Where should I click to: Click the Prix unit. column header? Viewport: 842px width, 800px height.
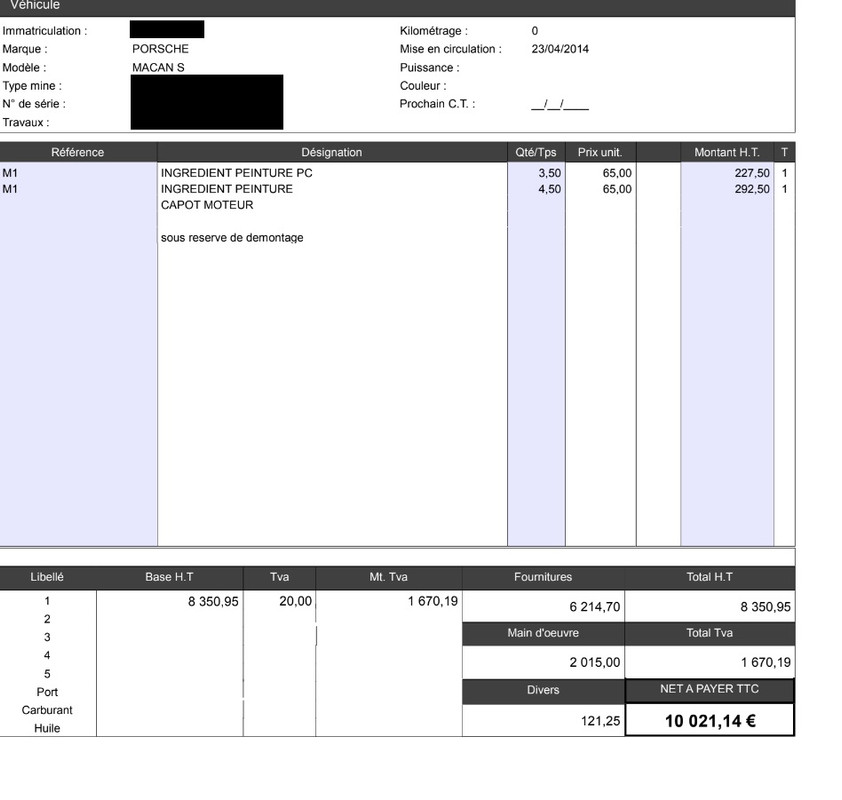pyautogui.click(x=600, y=152)
